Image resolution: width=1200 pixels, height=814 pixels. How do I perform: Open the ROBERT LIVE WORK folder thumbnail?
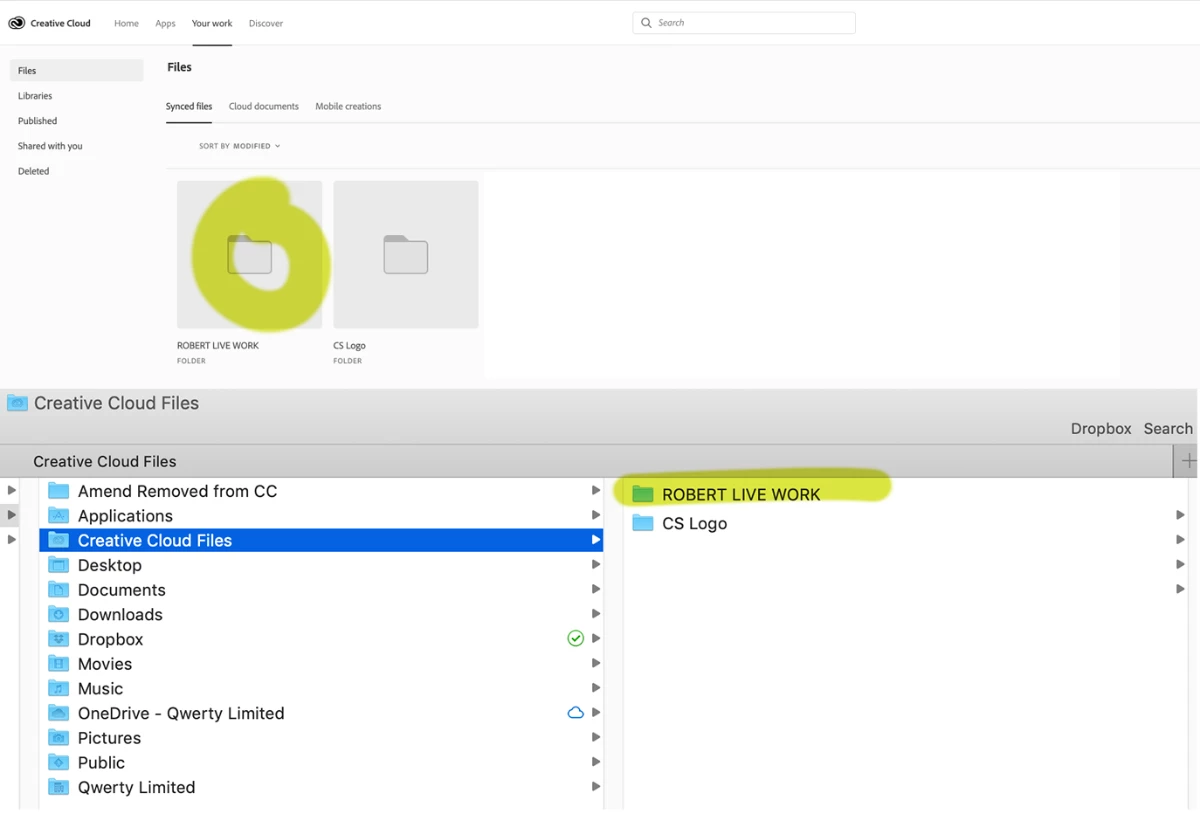tap(249, 255)
